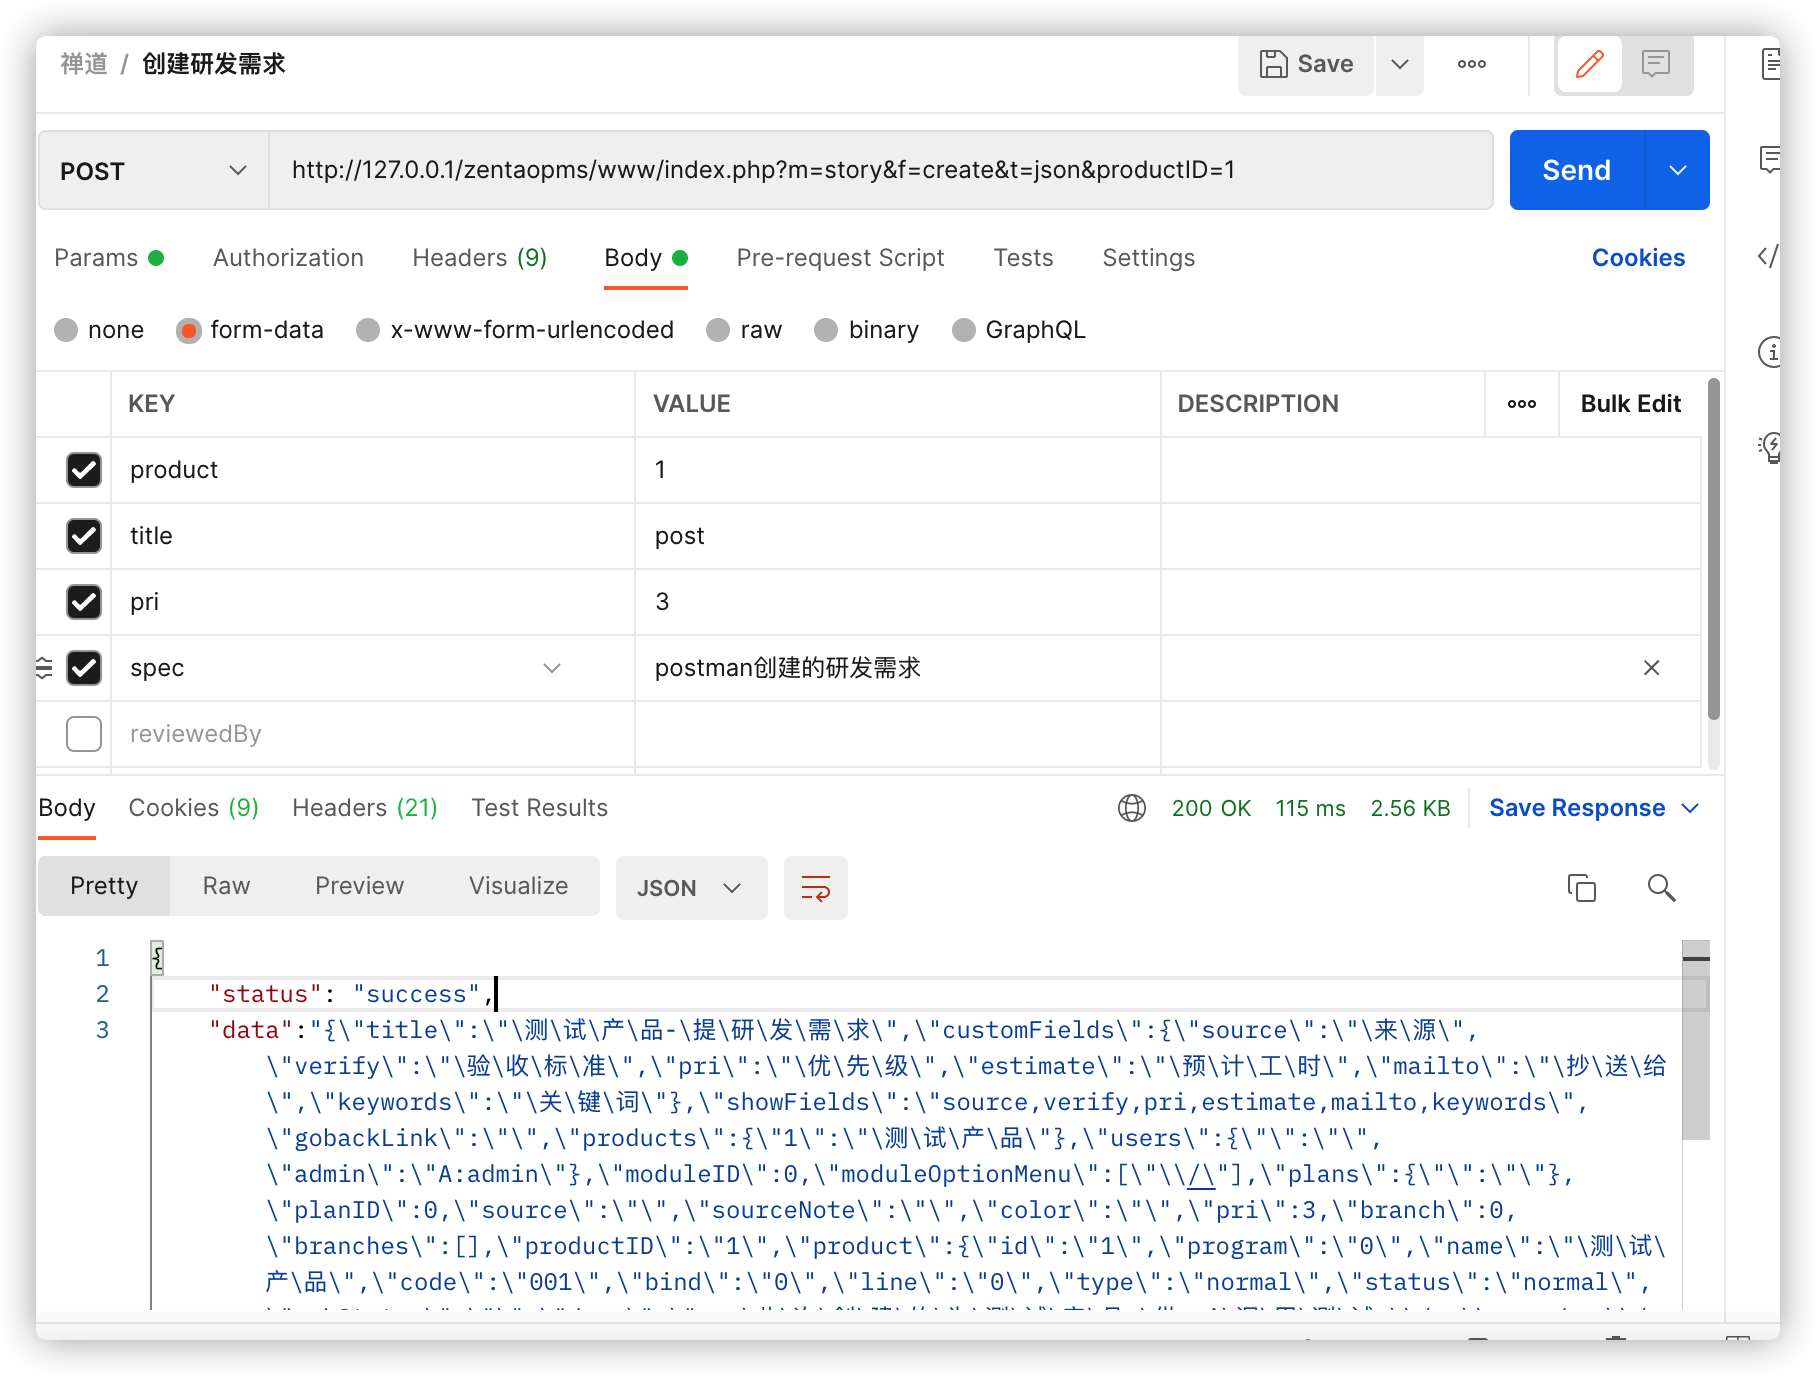Open the Pre-request Script tab
This screenshot has height=1376, width=1816.
(x=840, y=258)
